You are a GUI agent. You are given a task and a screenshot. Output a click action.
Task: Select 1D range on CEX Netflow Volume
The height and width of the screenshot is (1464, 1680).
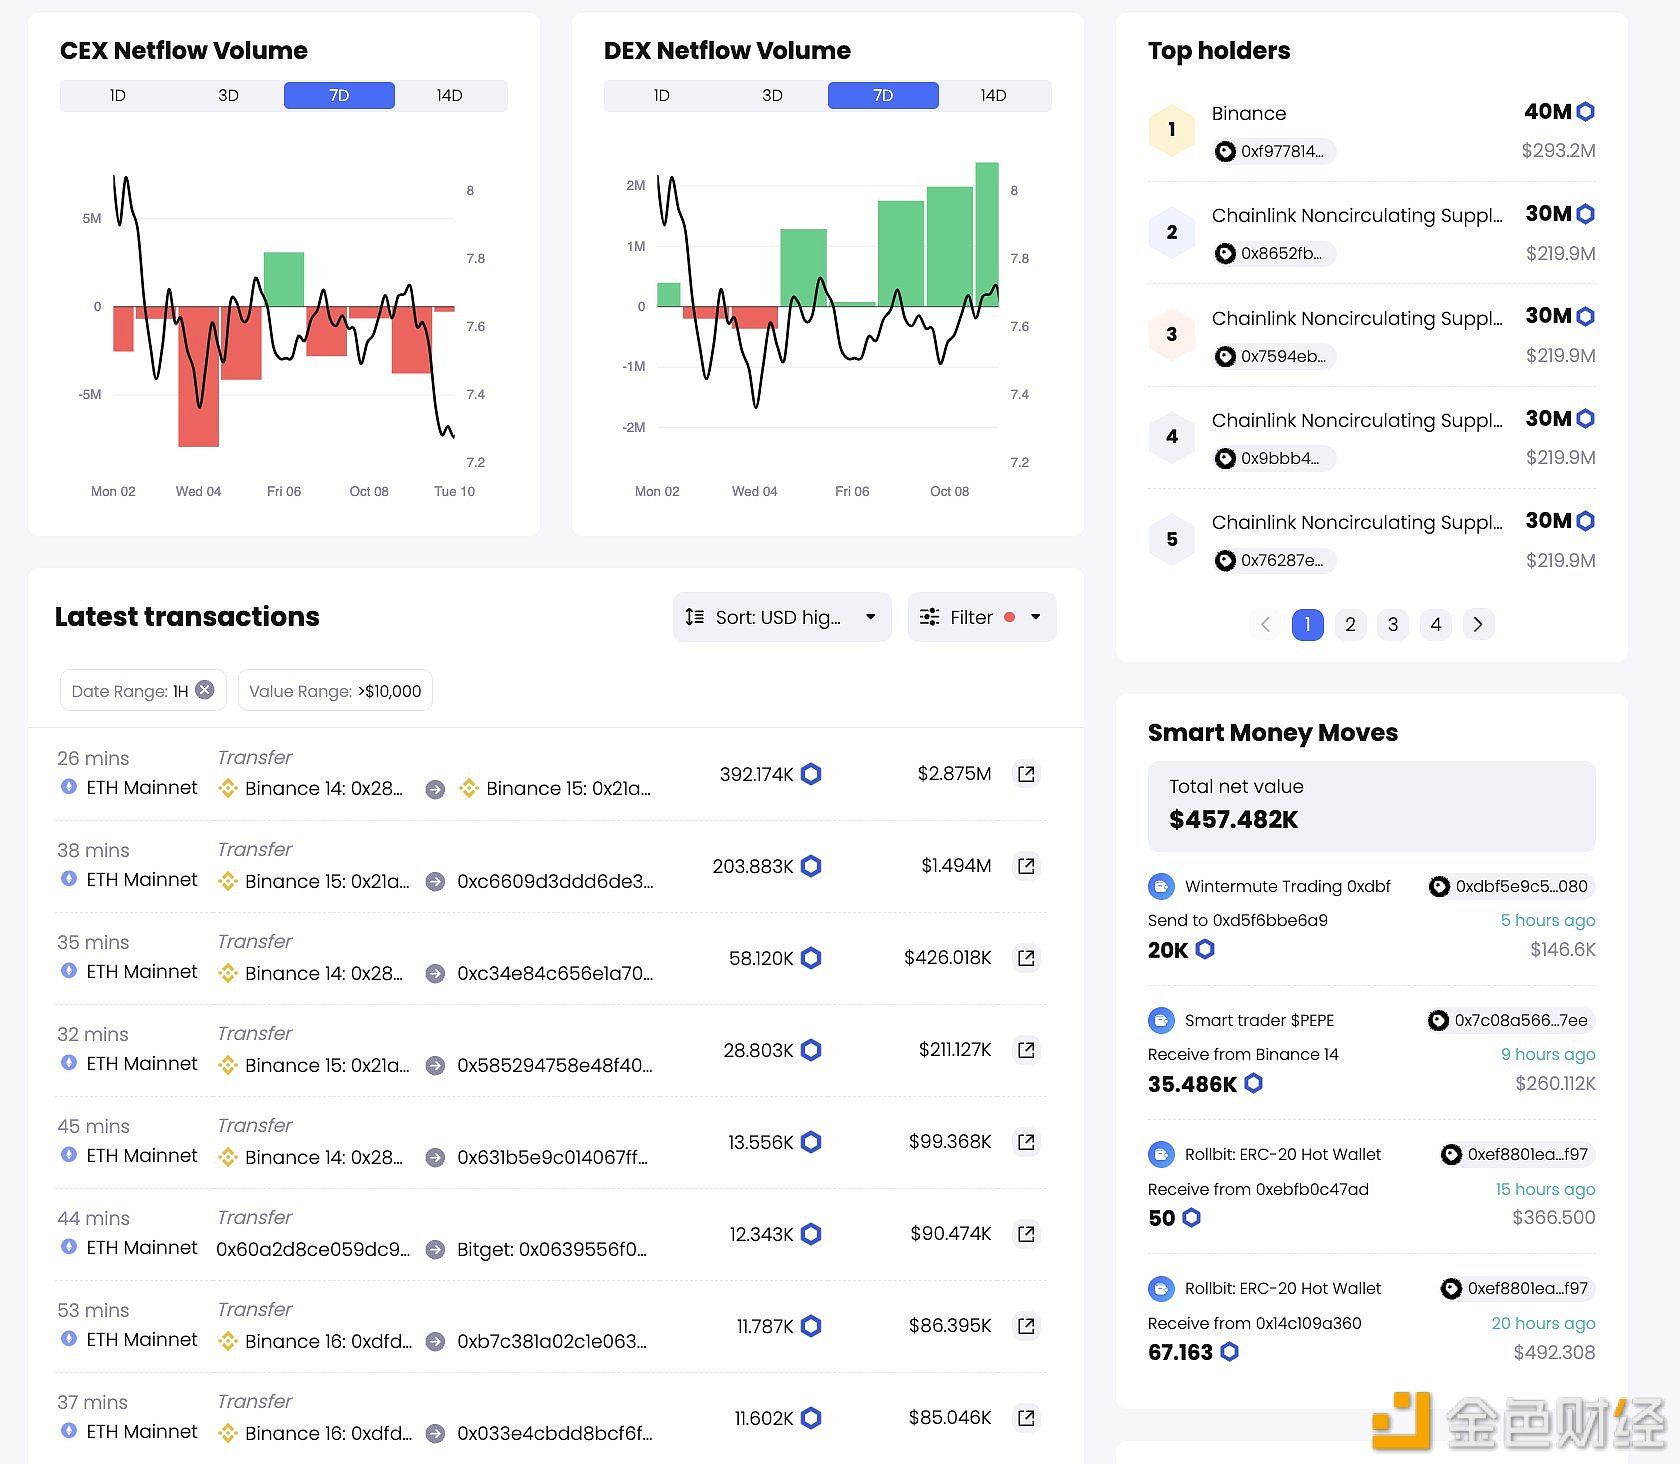pyautogui.click(x=117, y=96)
